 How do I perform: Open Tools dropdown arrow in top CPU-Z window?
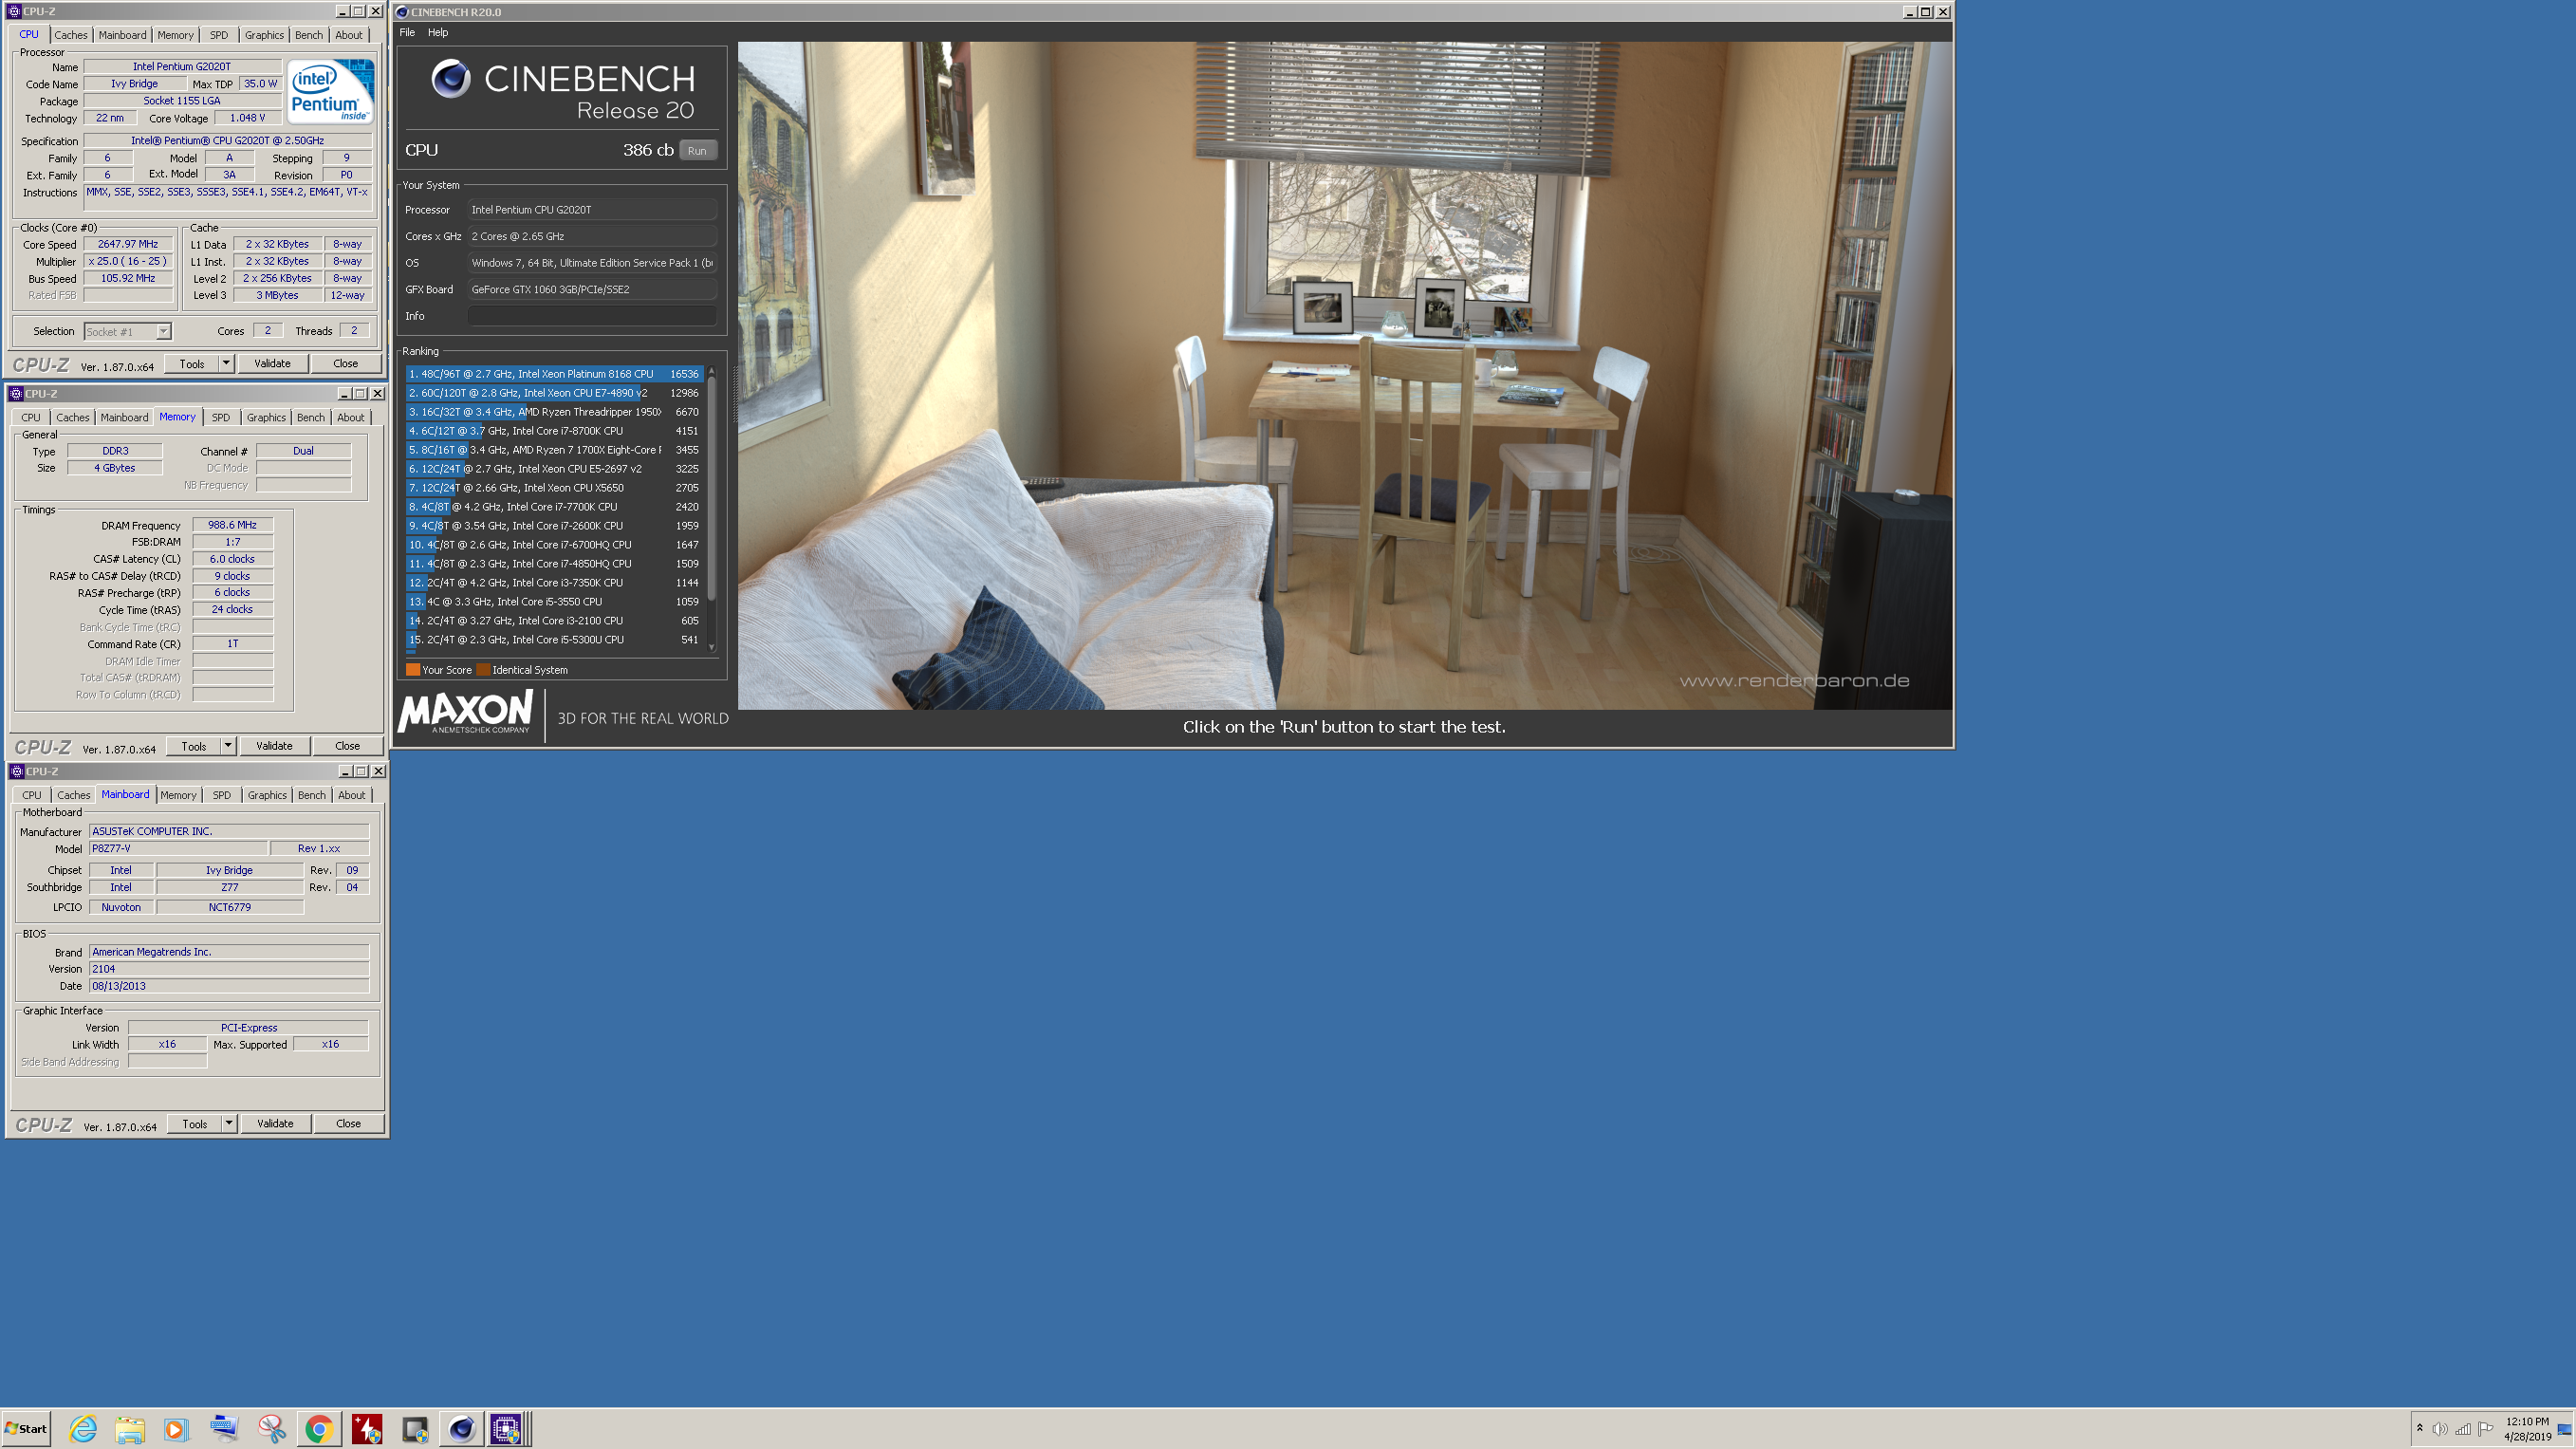[x=227, y=363]
